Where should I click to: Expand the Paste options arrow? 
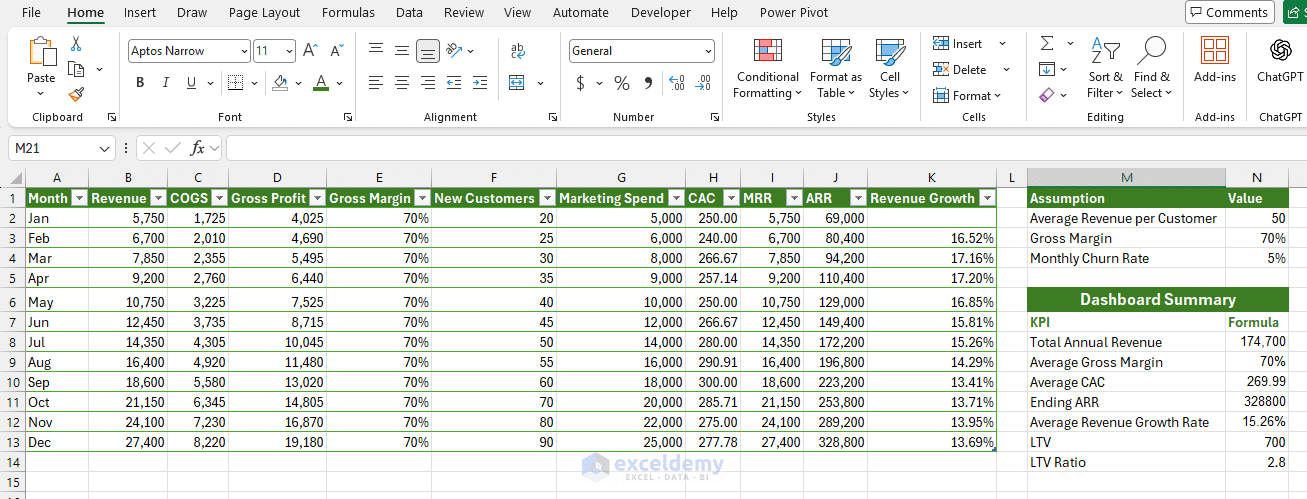pos(41,93)
